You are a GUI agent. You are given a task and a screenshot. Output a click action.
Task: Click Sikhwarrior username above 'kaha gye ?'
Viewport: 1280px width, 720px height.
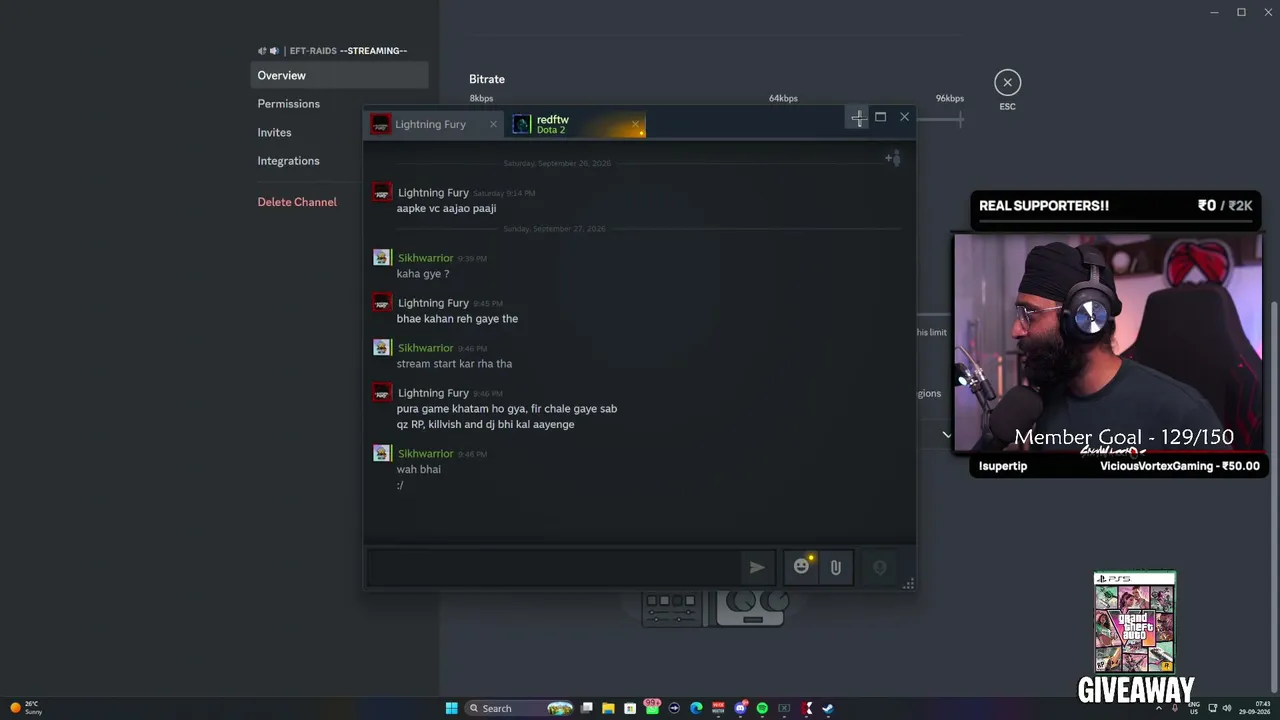tap(425, 258)
